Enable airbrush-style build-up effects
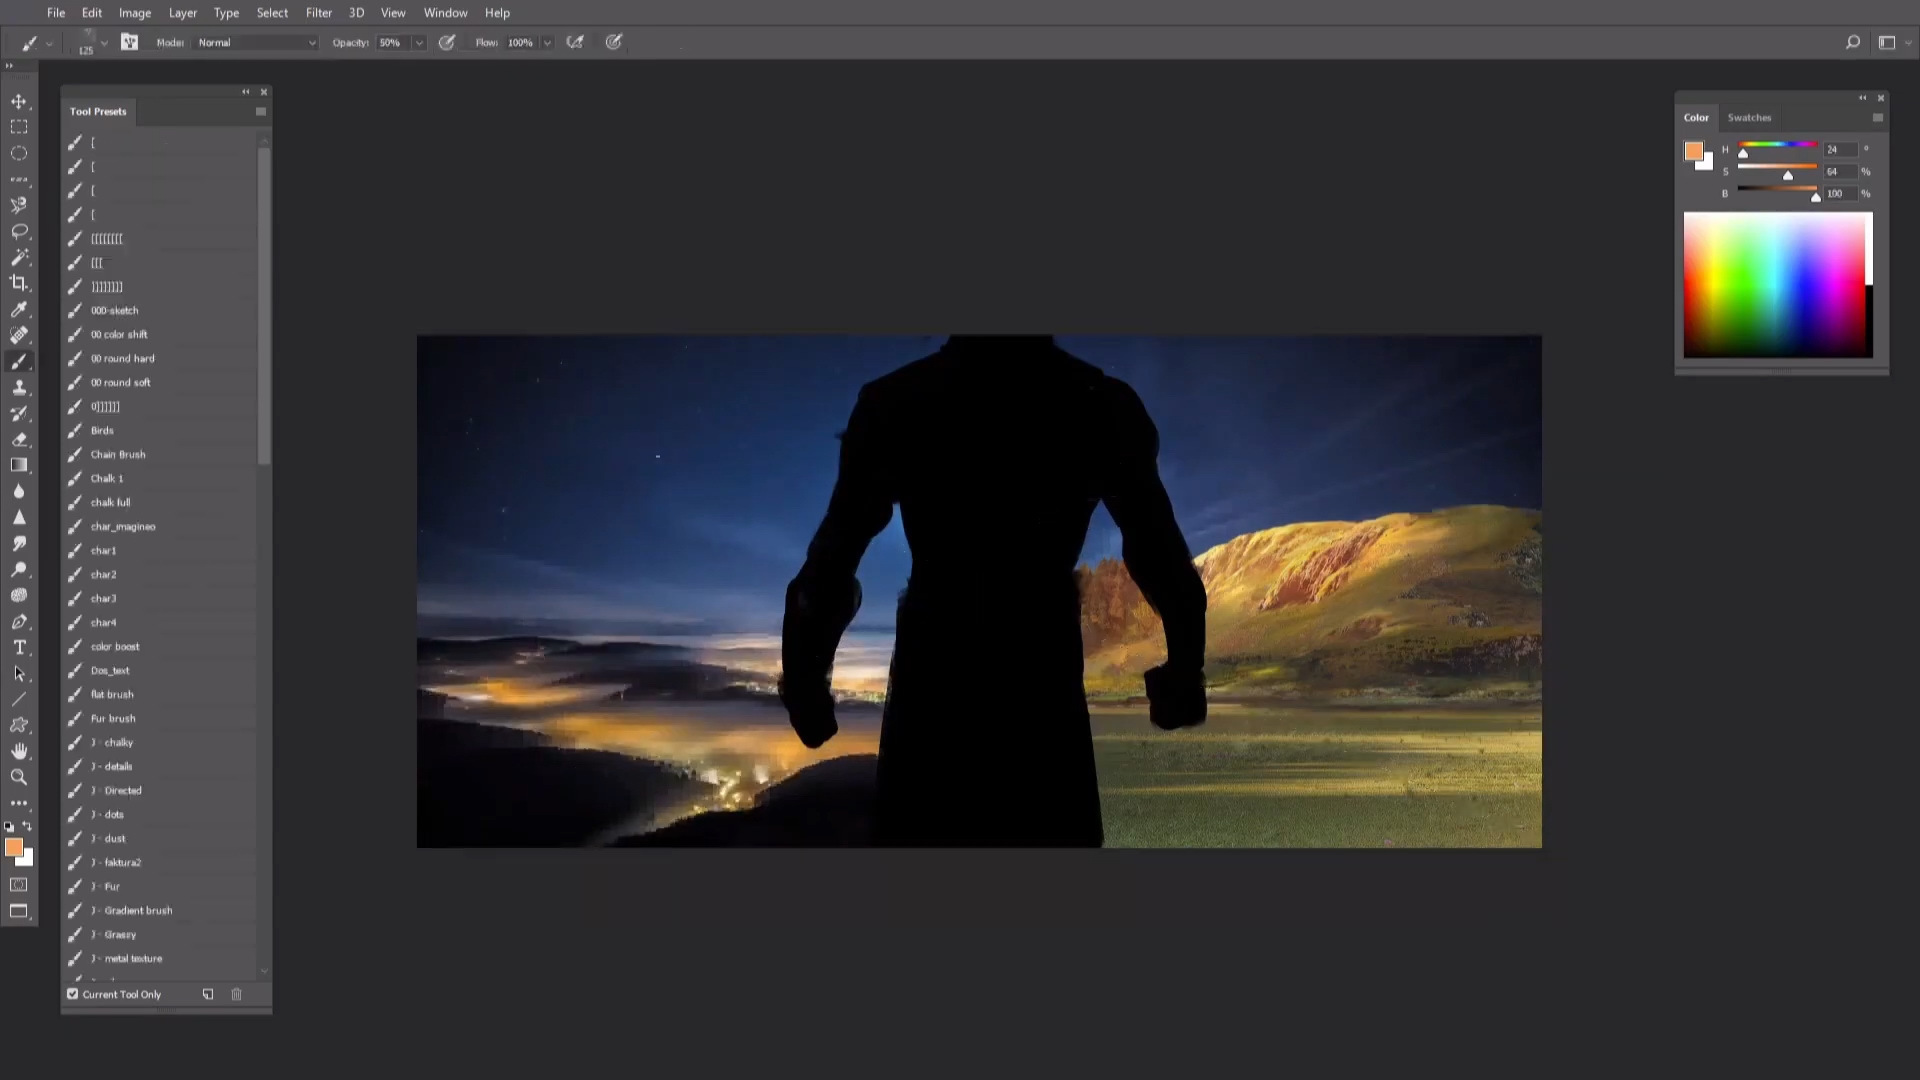The height and width of the screenshot is (1080, 1920). tap(575, 42)
